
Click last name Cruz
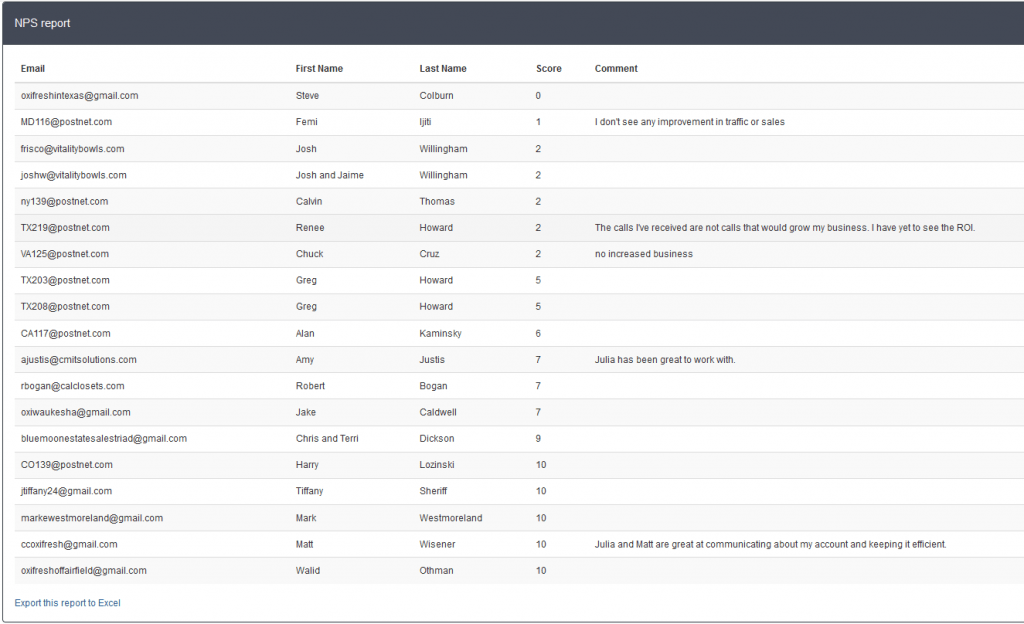pos(429,254)
